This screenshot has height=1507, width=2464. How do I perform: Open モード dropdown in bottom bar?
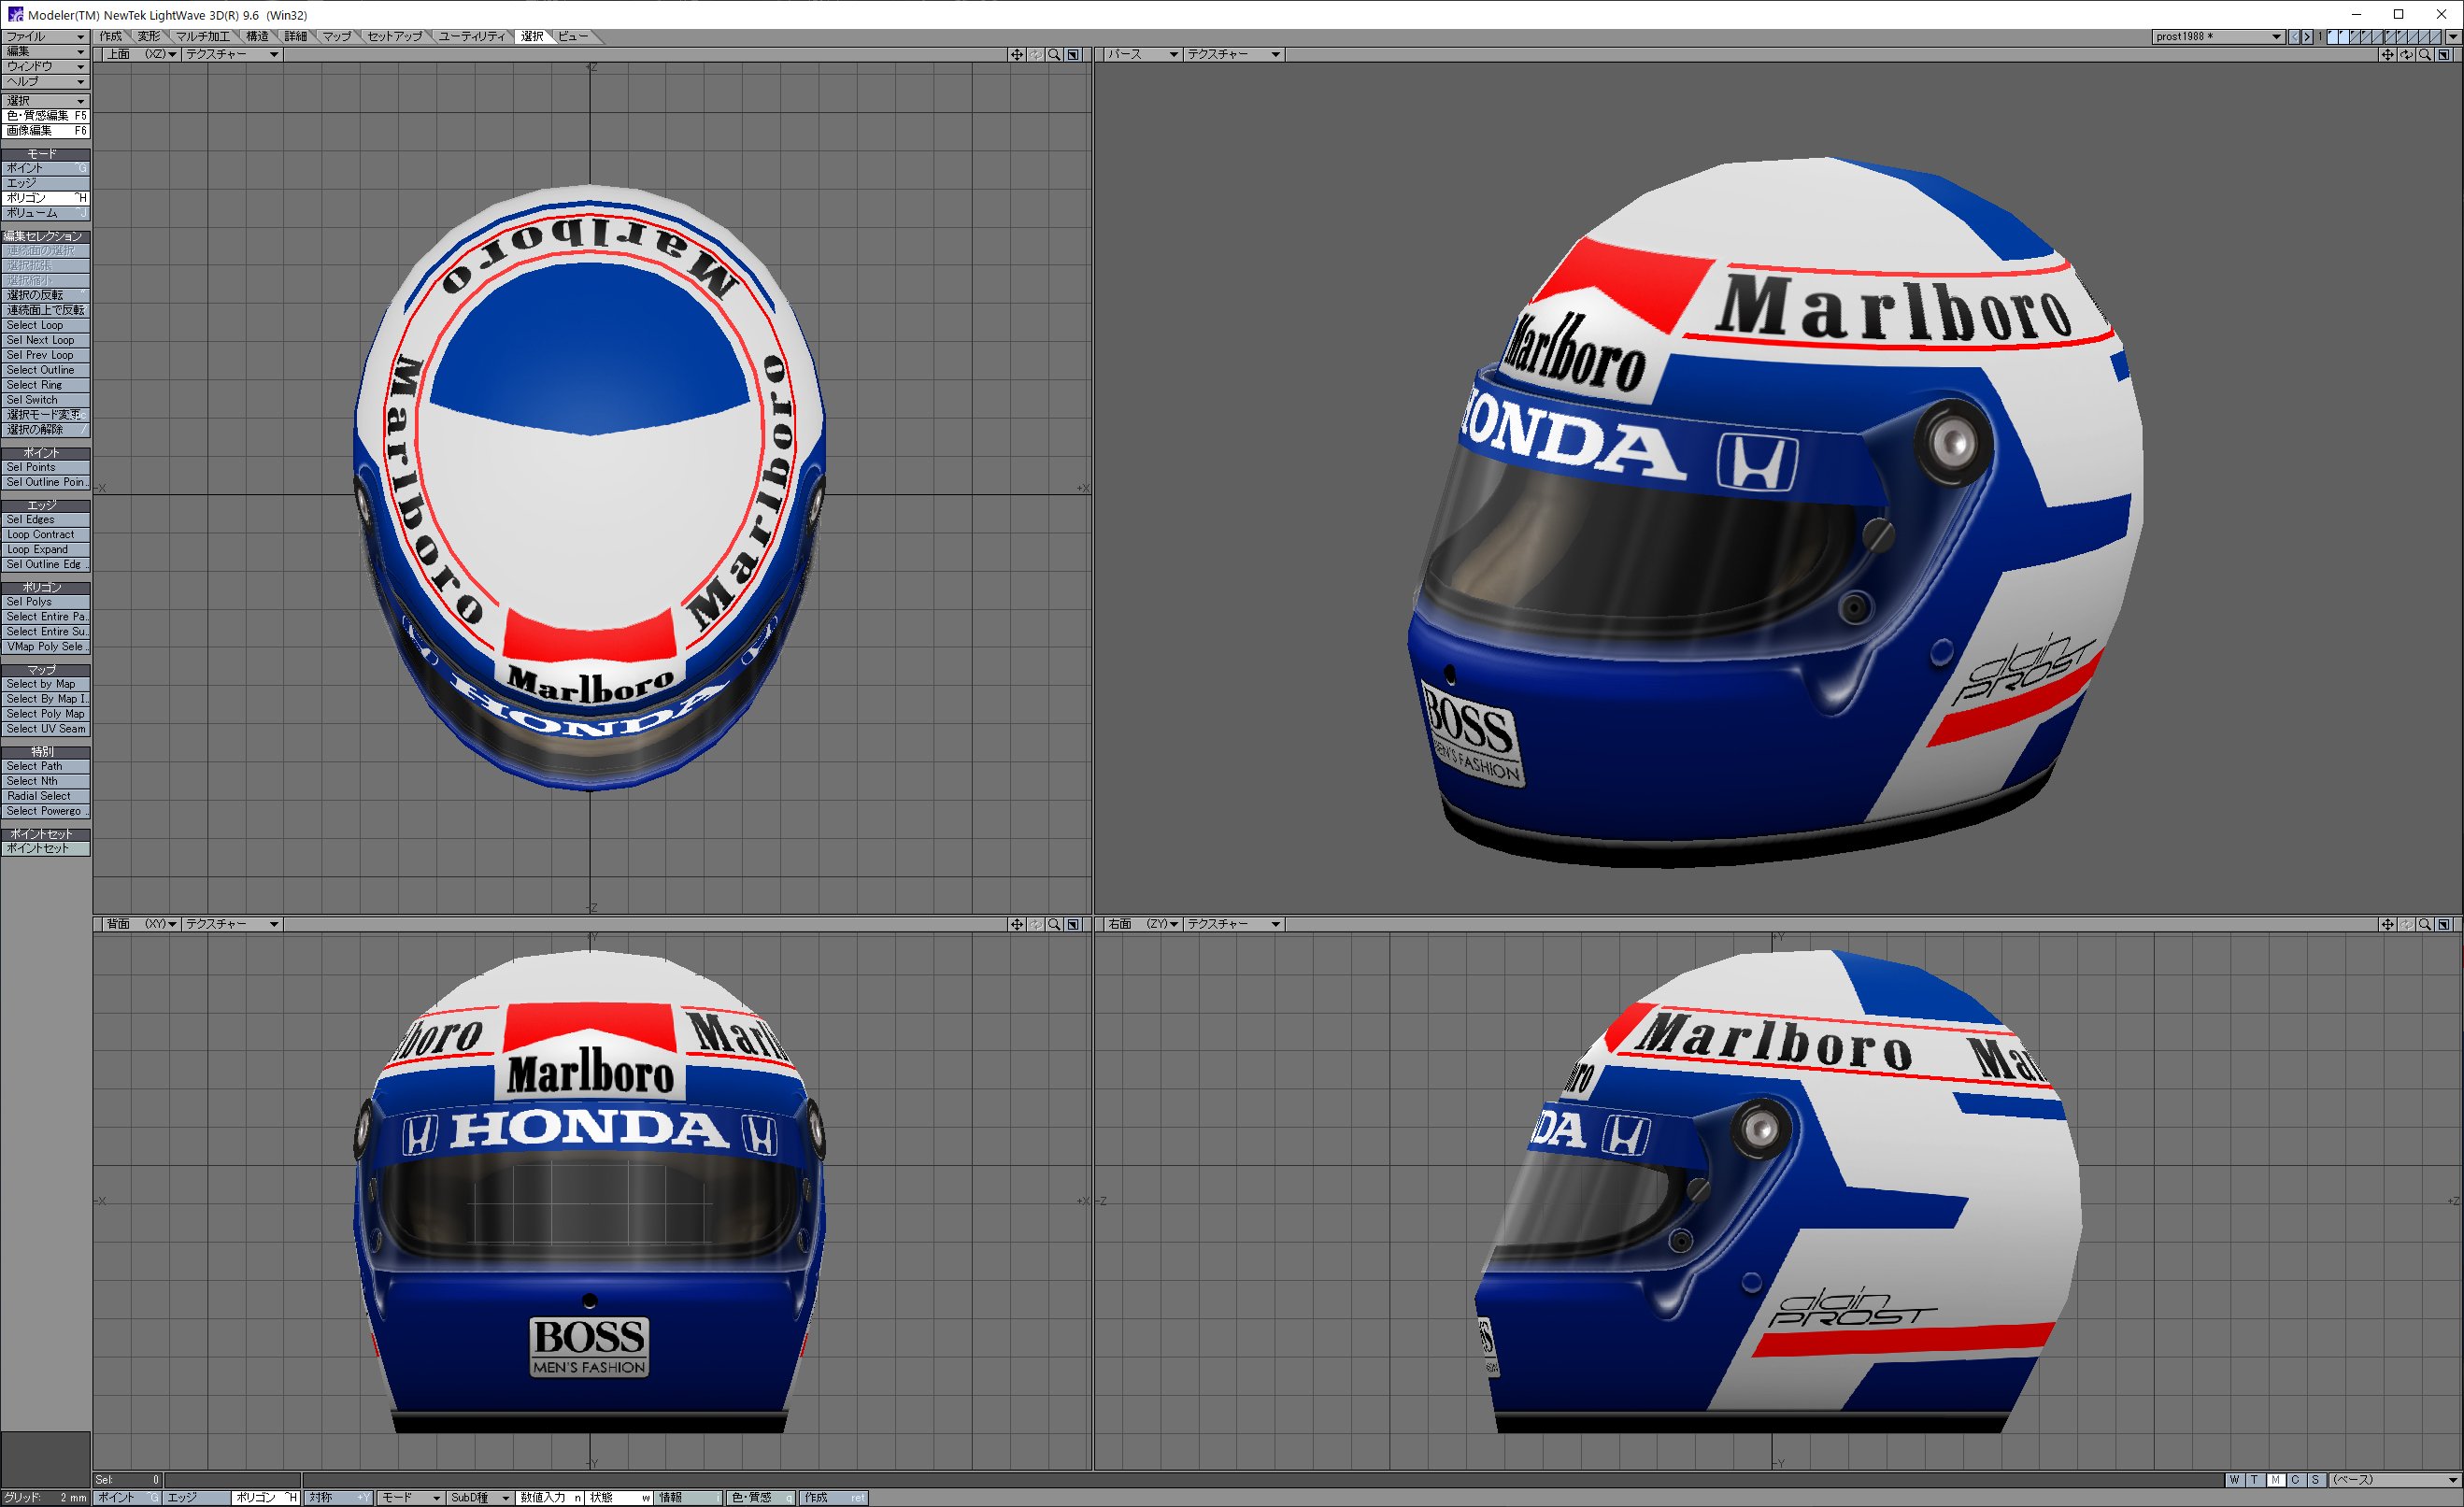point(410,1498)
